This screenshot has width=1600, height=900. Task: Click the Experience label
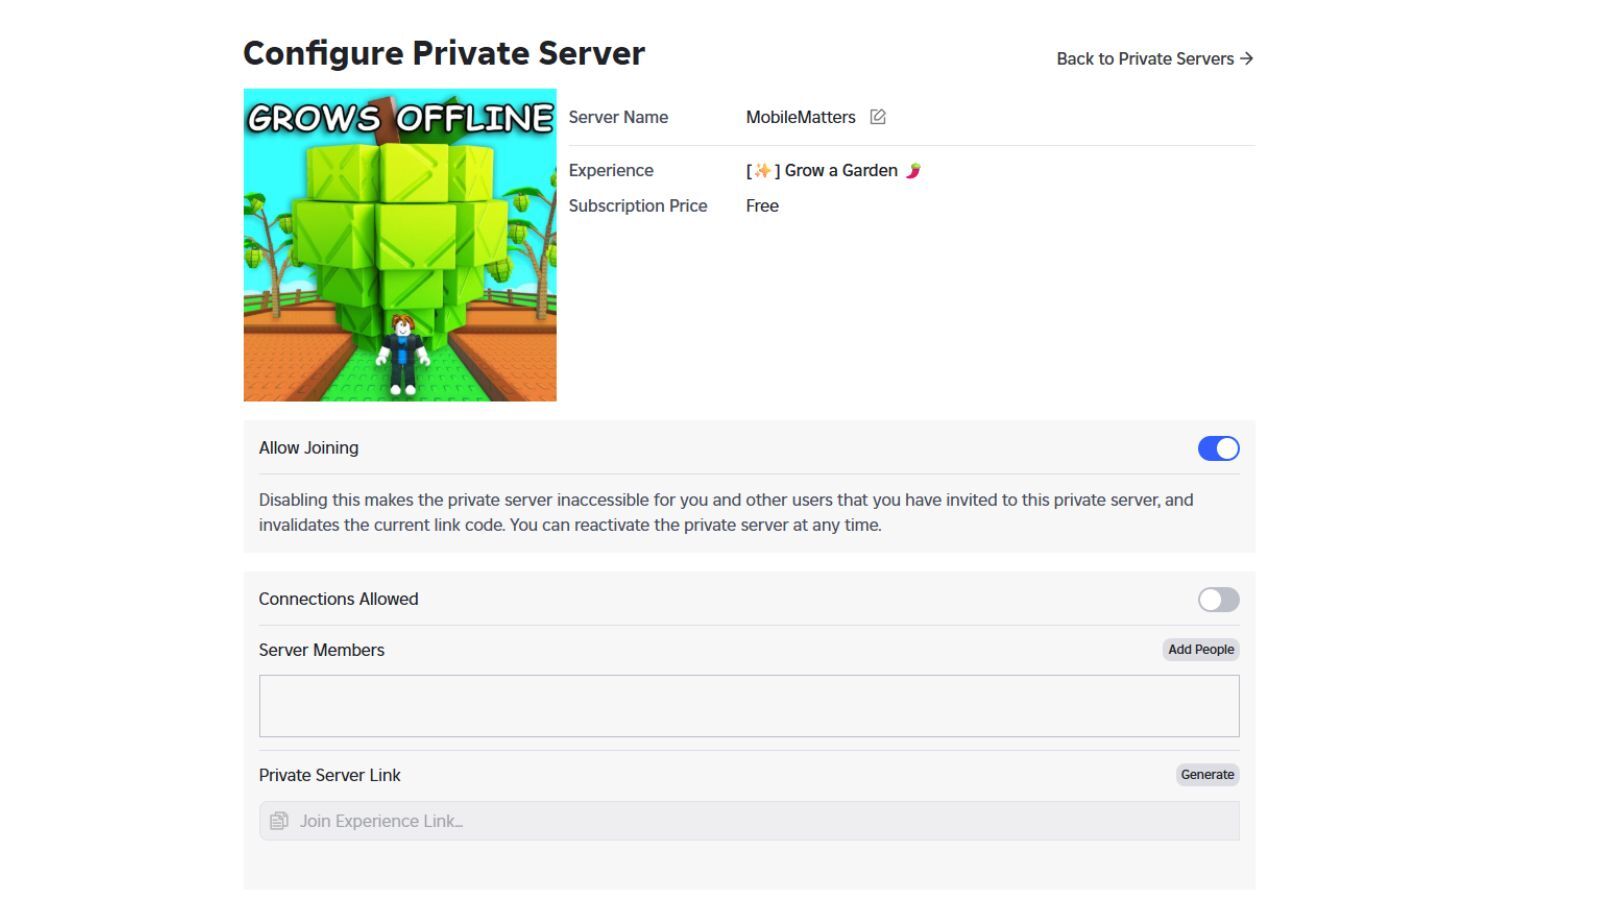611,171
